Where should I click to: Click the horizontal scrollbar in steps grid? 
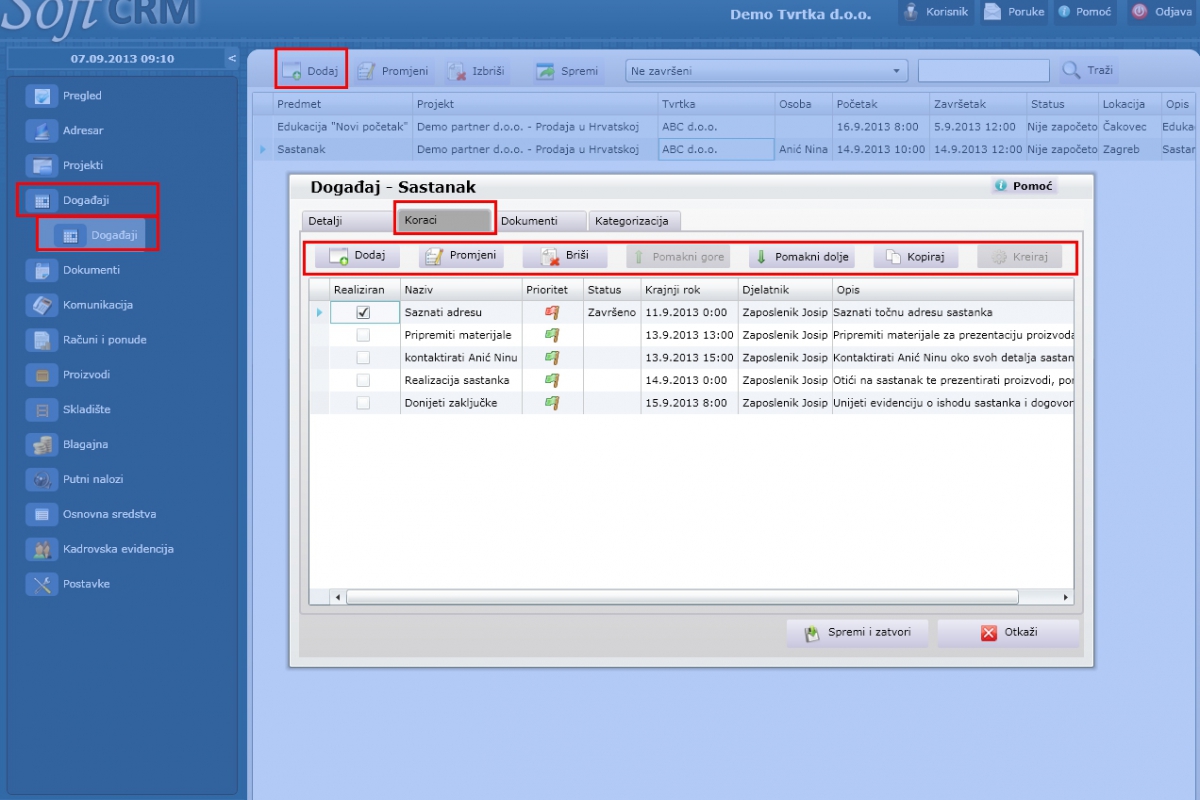(682, 597)
